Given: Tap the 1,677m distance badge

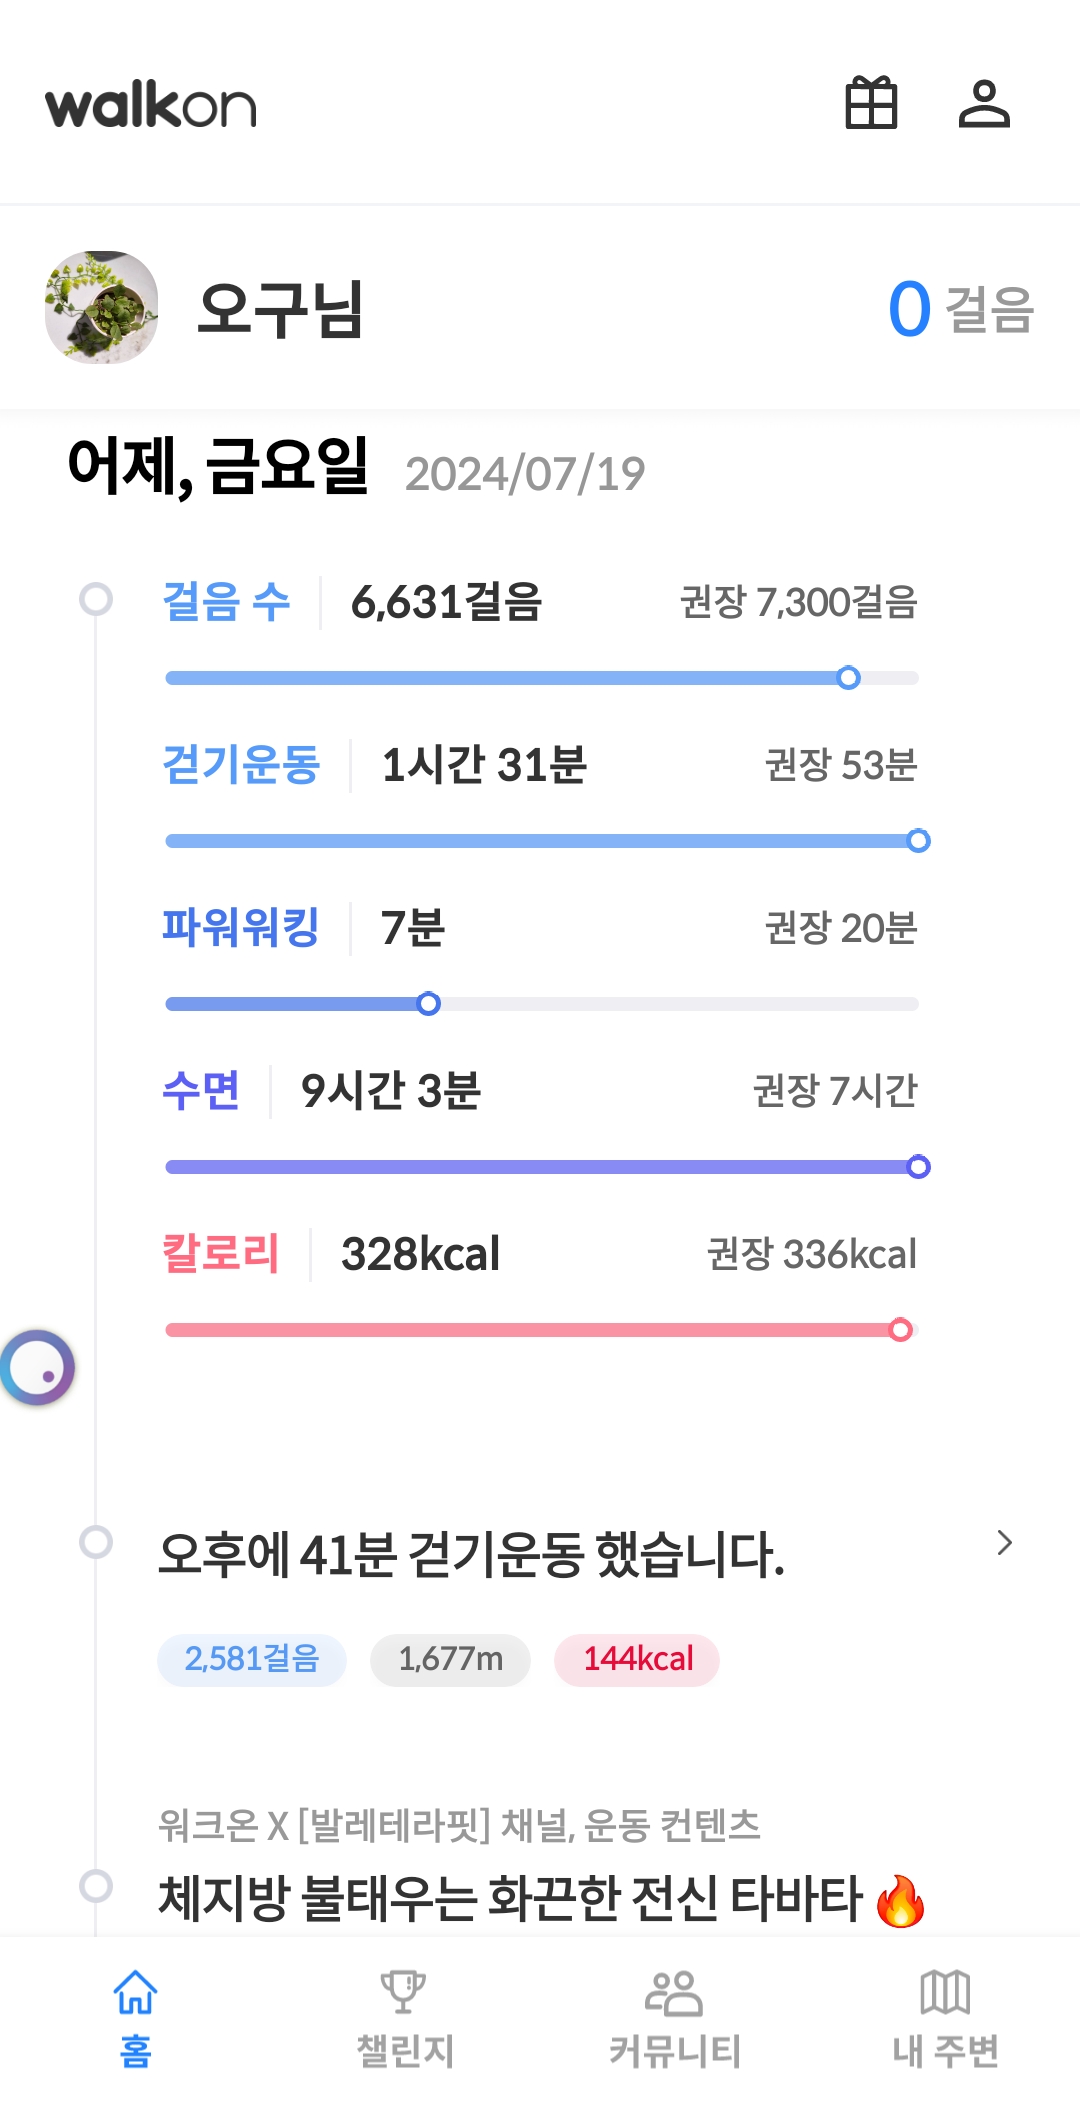Looking at the screenshot, I should 450,1660.
